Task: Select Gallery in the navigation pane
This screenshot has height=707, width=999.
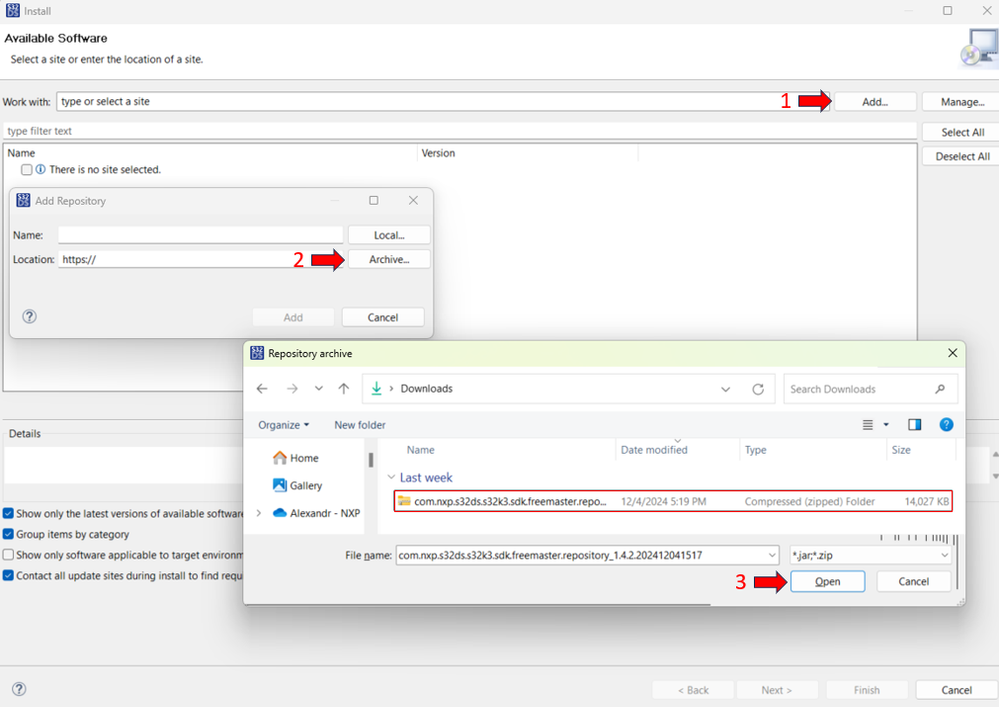Action: (x=297, y=485)
